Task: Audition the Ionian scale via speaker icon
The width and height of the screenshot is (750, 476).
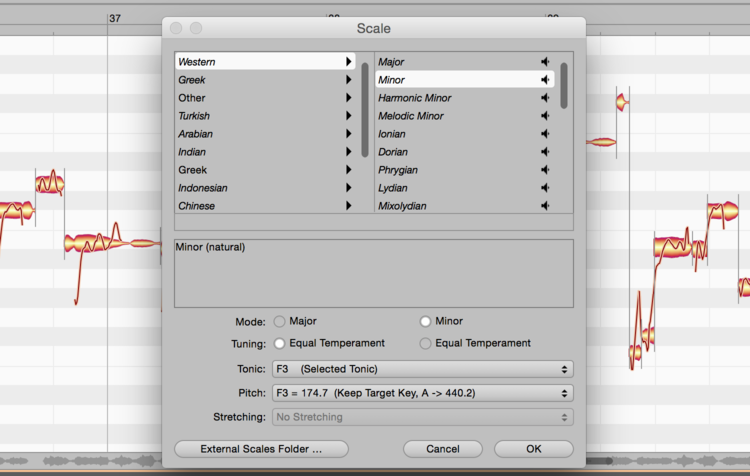Action: (545, 134)
